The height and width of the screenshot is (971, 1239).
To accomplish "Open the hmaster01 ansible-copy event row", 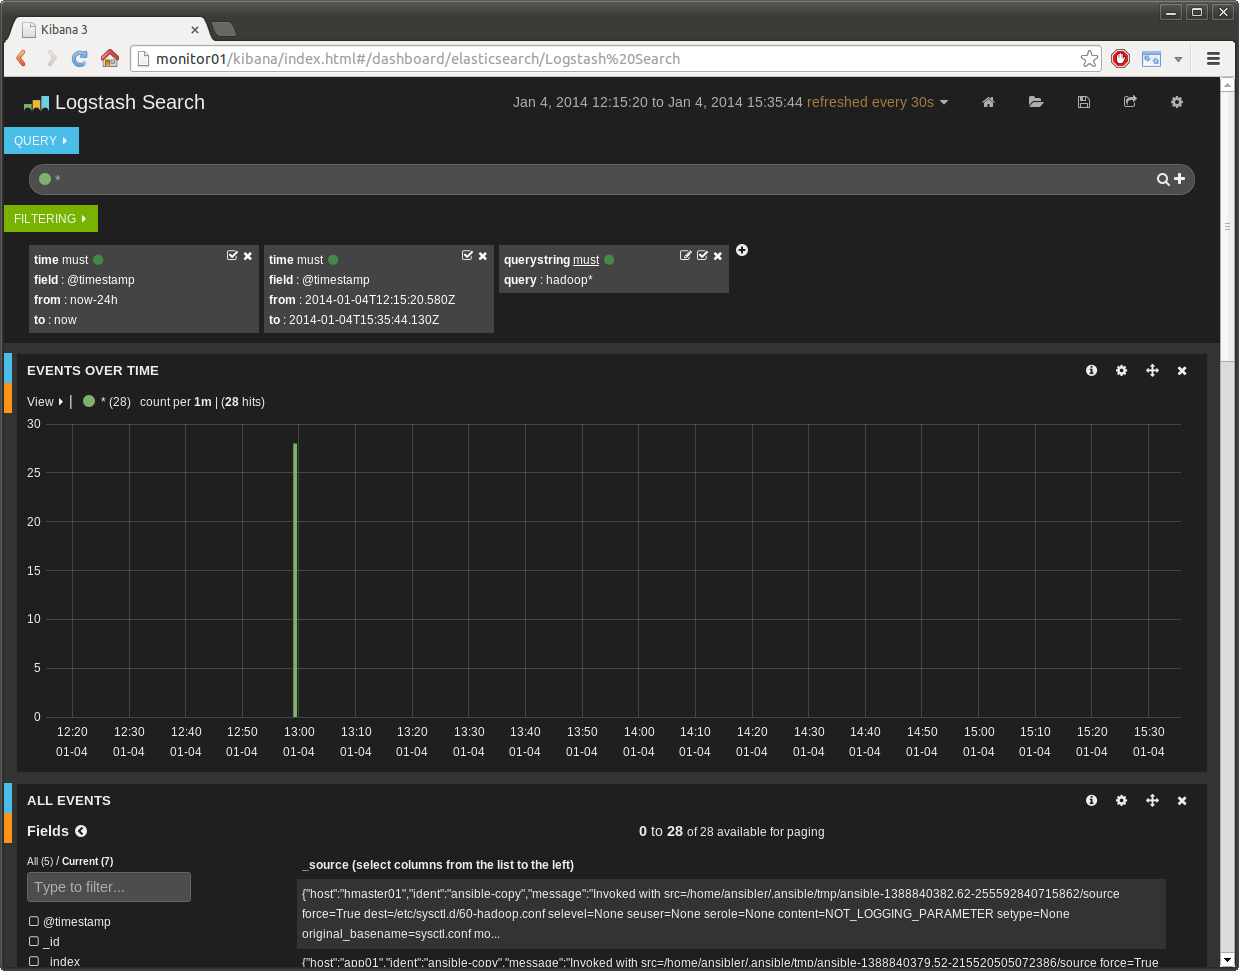I will pyautogui.click(x=731, y=914).
